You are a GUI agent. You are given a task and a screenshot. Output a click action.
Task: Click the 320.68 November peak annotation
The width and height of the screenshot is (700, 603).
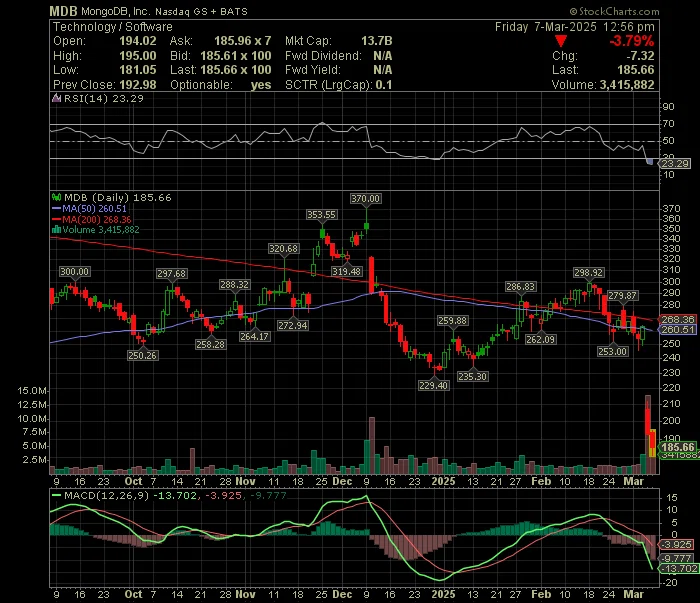(283, 249)
